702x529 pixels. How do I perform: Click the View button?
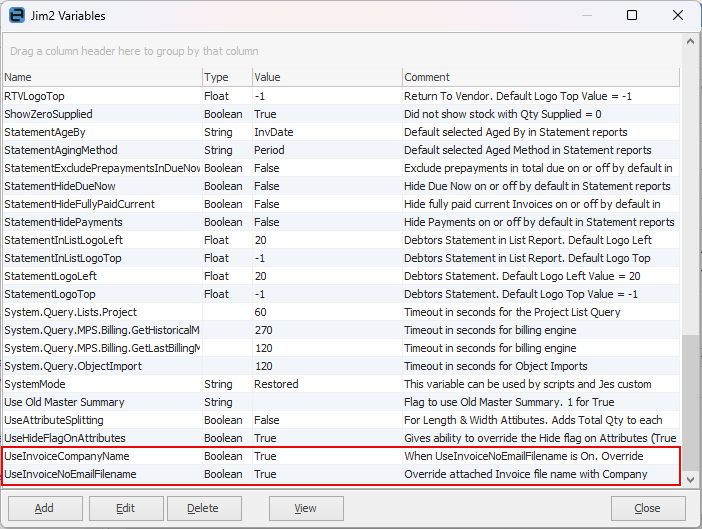306,508
